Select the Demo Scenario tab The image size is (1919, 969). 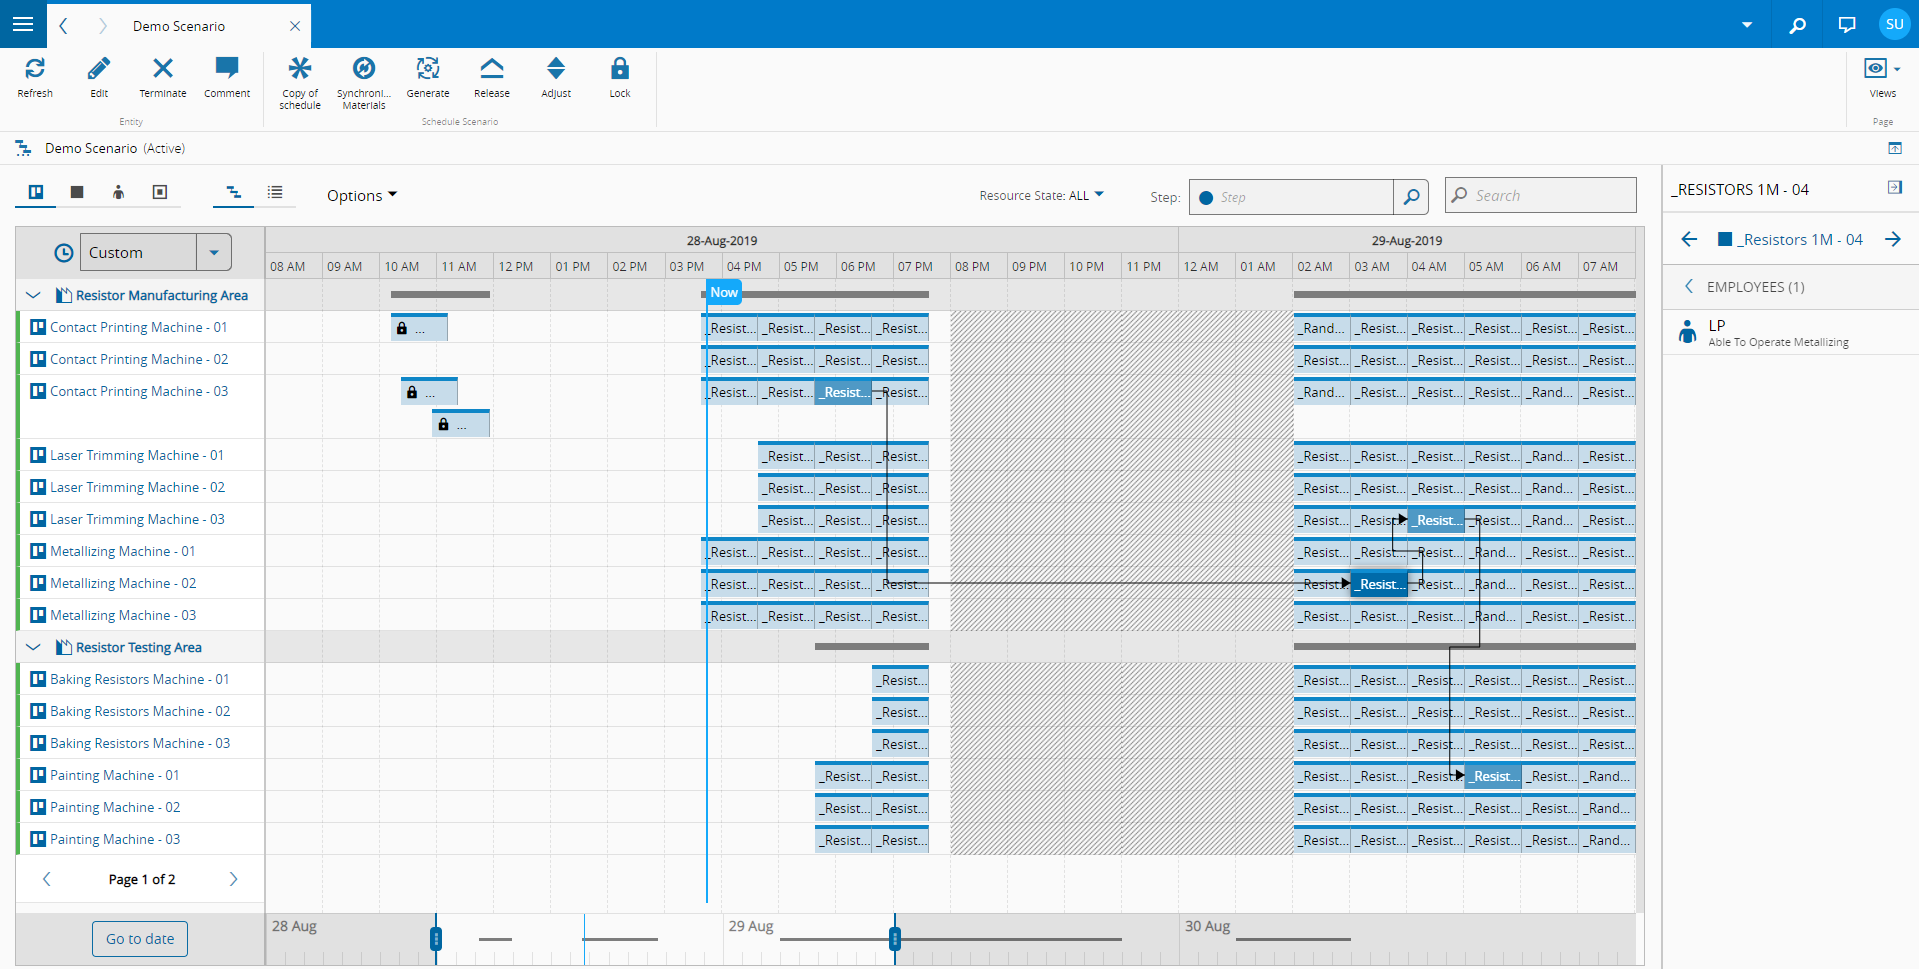point(179,26)
